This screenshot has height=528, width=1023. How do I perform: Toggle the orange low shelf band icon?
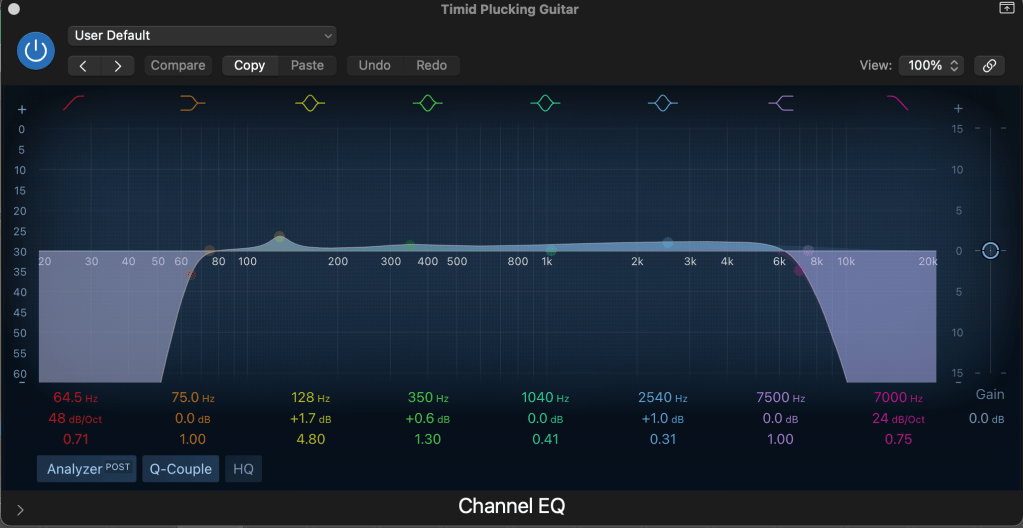coord(192,103)
